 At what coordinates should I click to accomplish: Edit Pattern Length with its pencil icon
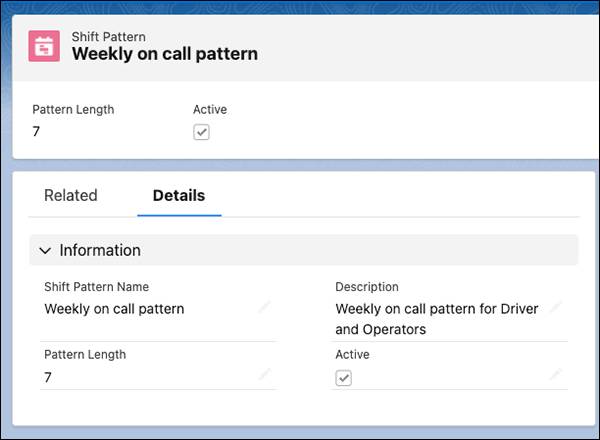[x=264, y=374]
